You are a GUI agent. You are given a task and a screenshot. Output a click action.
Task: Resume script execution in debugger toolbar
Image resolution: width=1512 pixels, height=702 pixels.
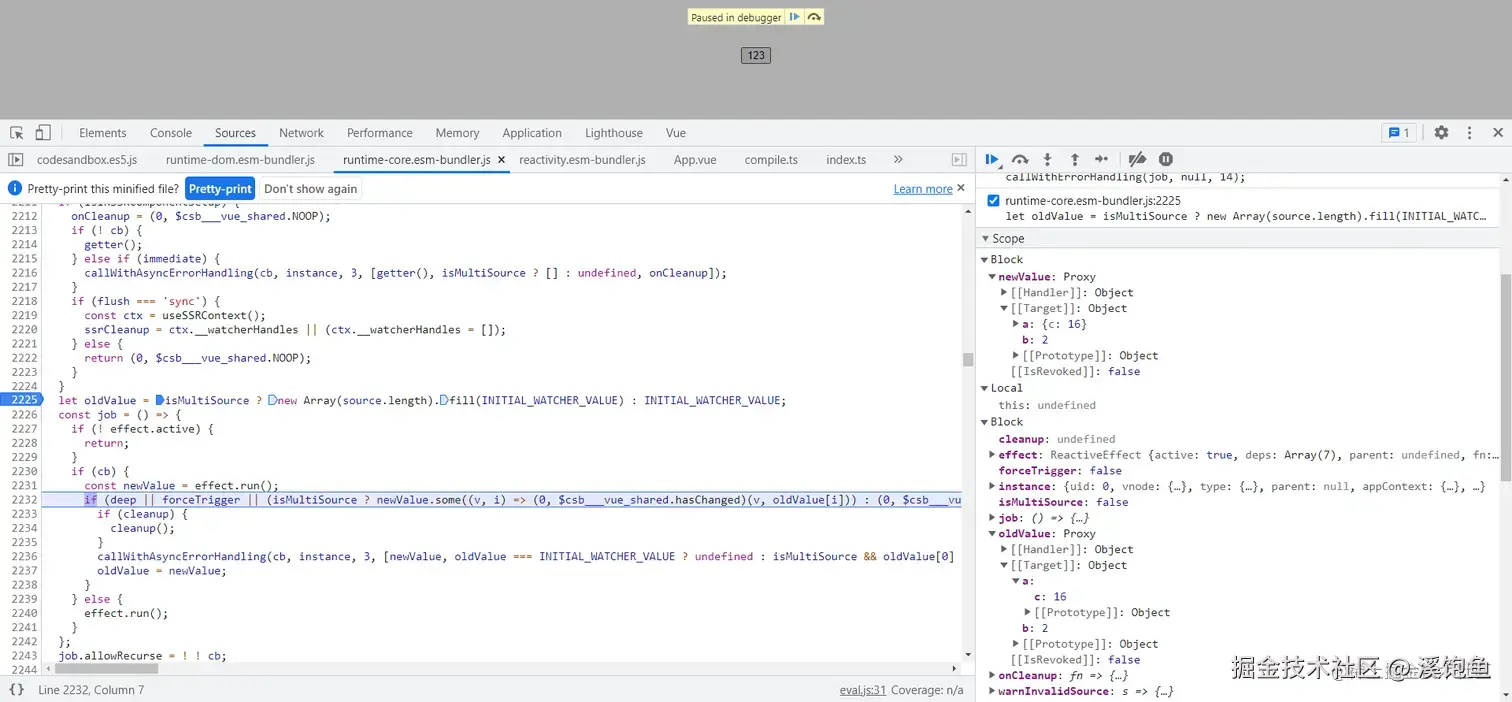coord(992,159)
